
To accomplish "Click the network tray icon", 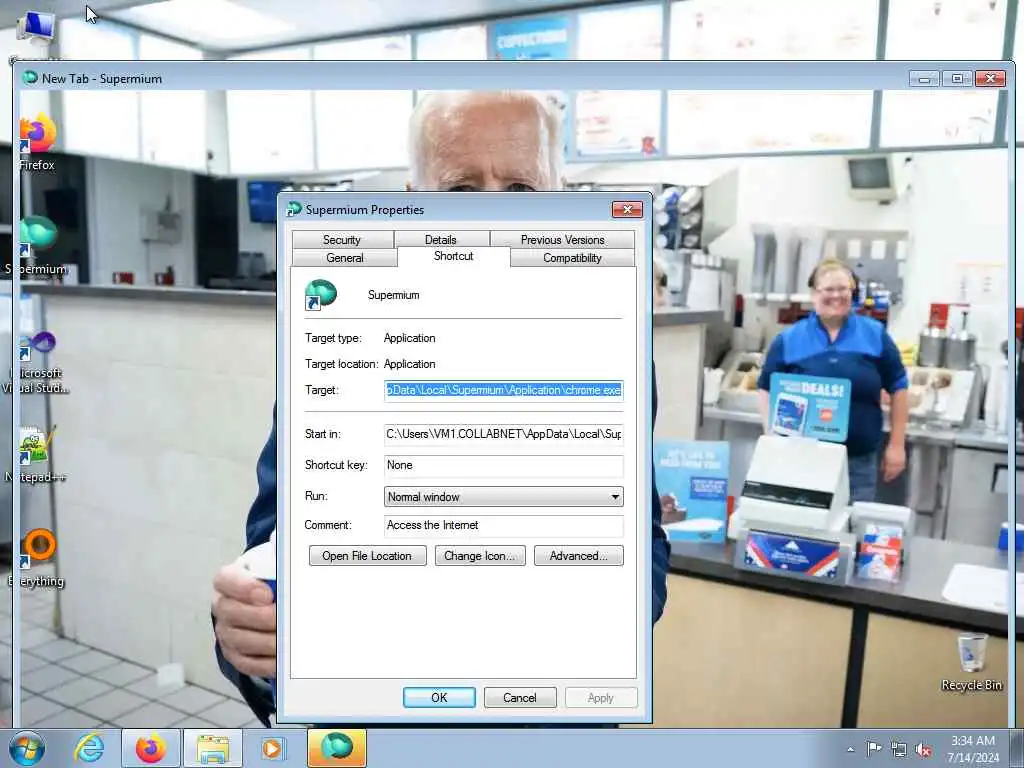I will (x=899, y=750).
